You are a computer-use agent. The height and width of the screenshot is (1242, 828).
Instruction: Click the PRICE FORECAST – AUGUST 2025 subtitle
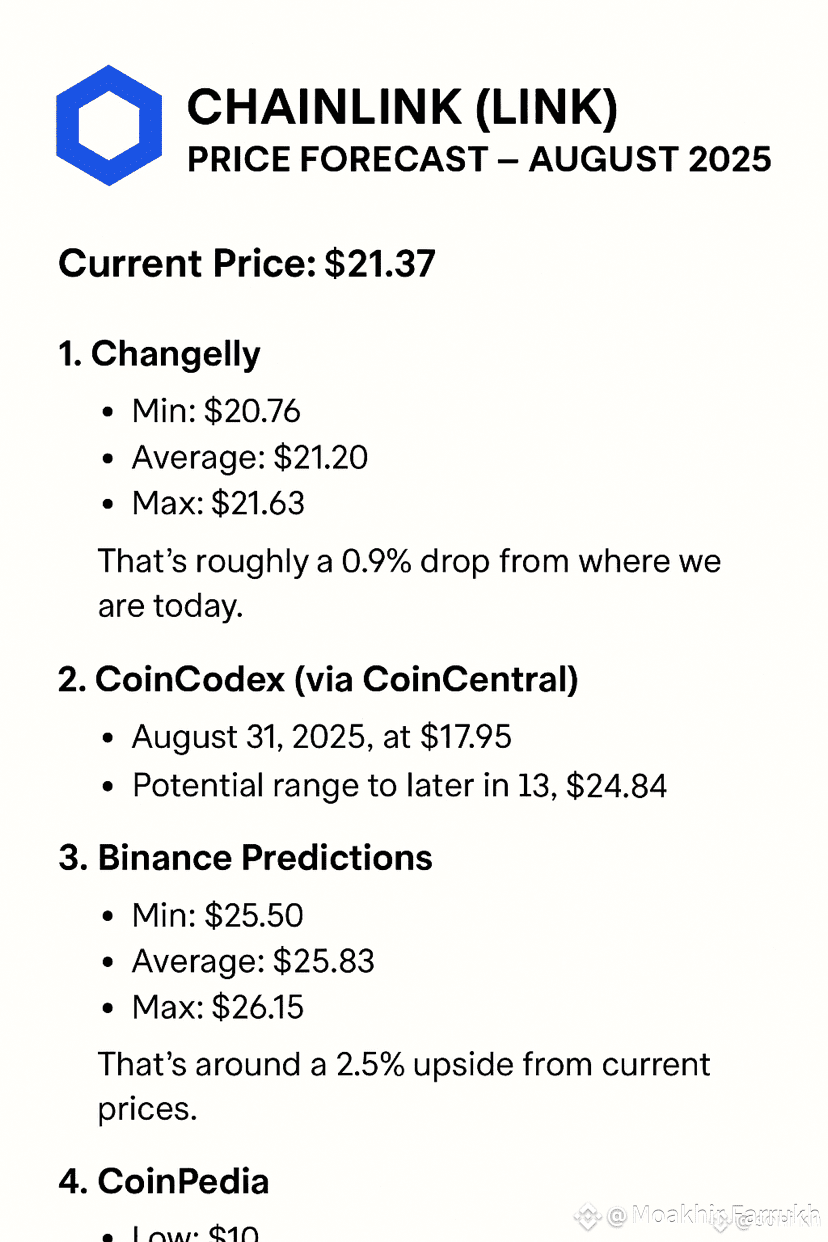479,159
